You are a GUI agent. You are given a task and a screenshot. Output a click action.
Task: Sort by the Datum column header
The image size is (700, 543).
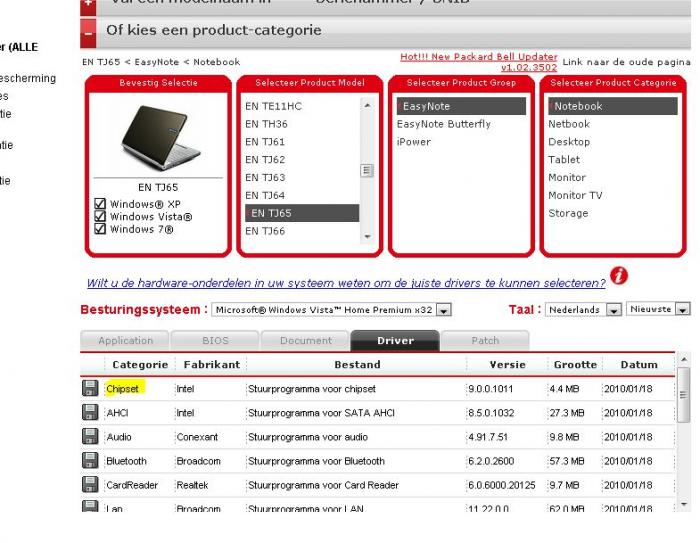(x=639, y=365)
